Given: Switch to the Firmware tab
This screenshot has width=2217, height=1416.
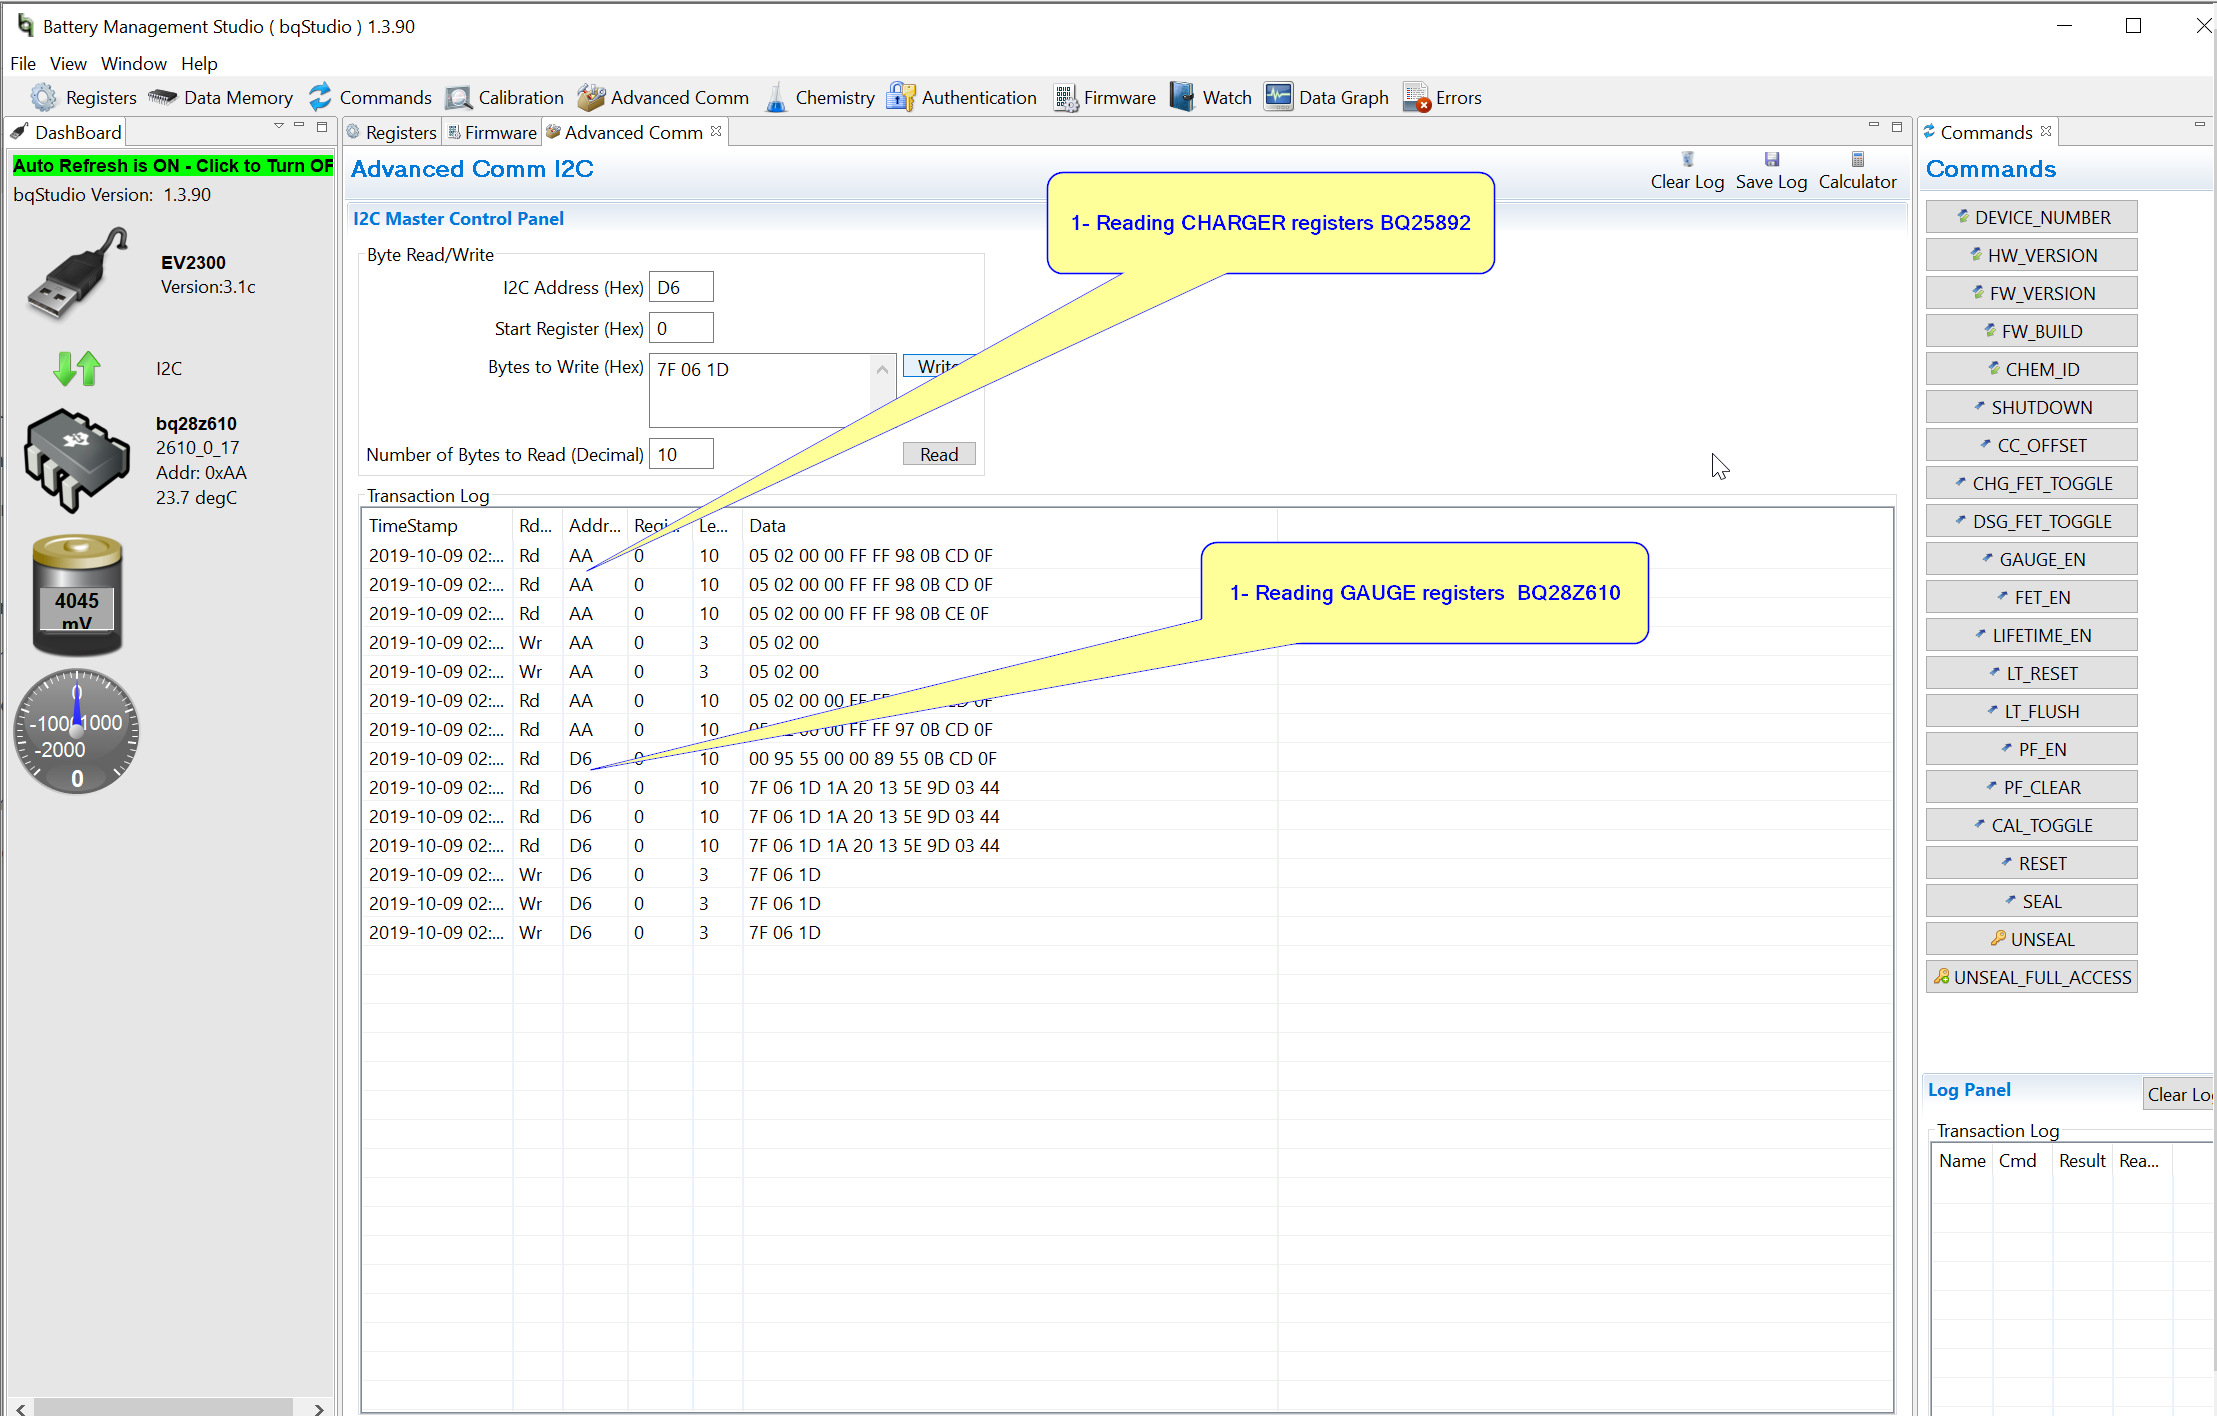Looking at the screenshot, I should (492, 132).
